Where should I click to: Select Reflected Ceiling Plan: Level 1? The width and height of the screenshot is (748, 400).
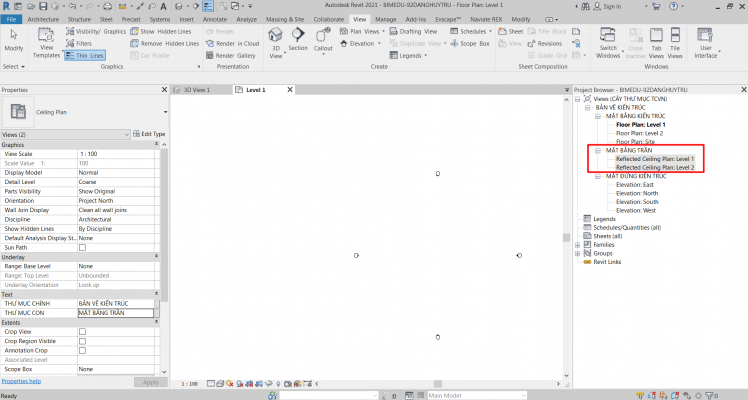click(x=654, y=159)
